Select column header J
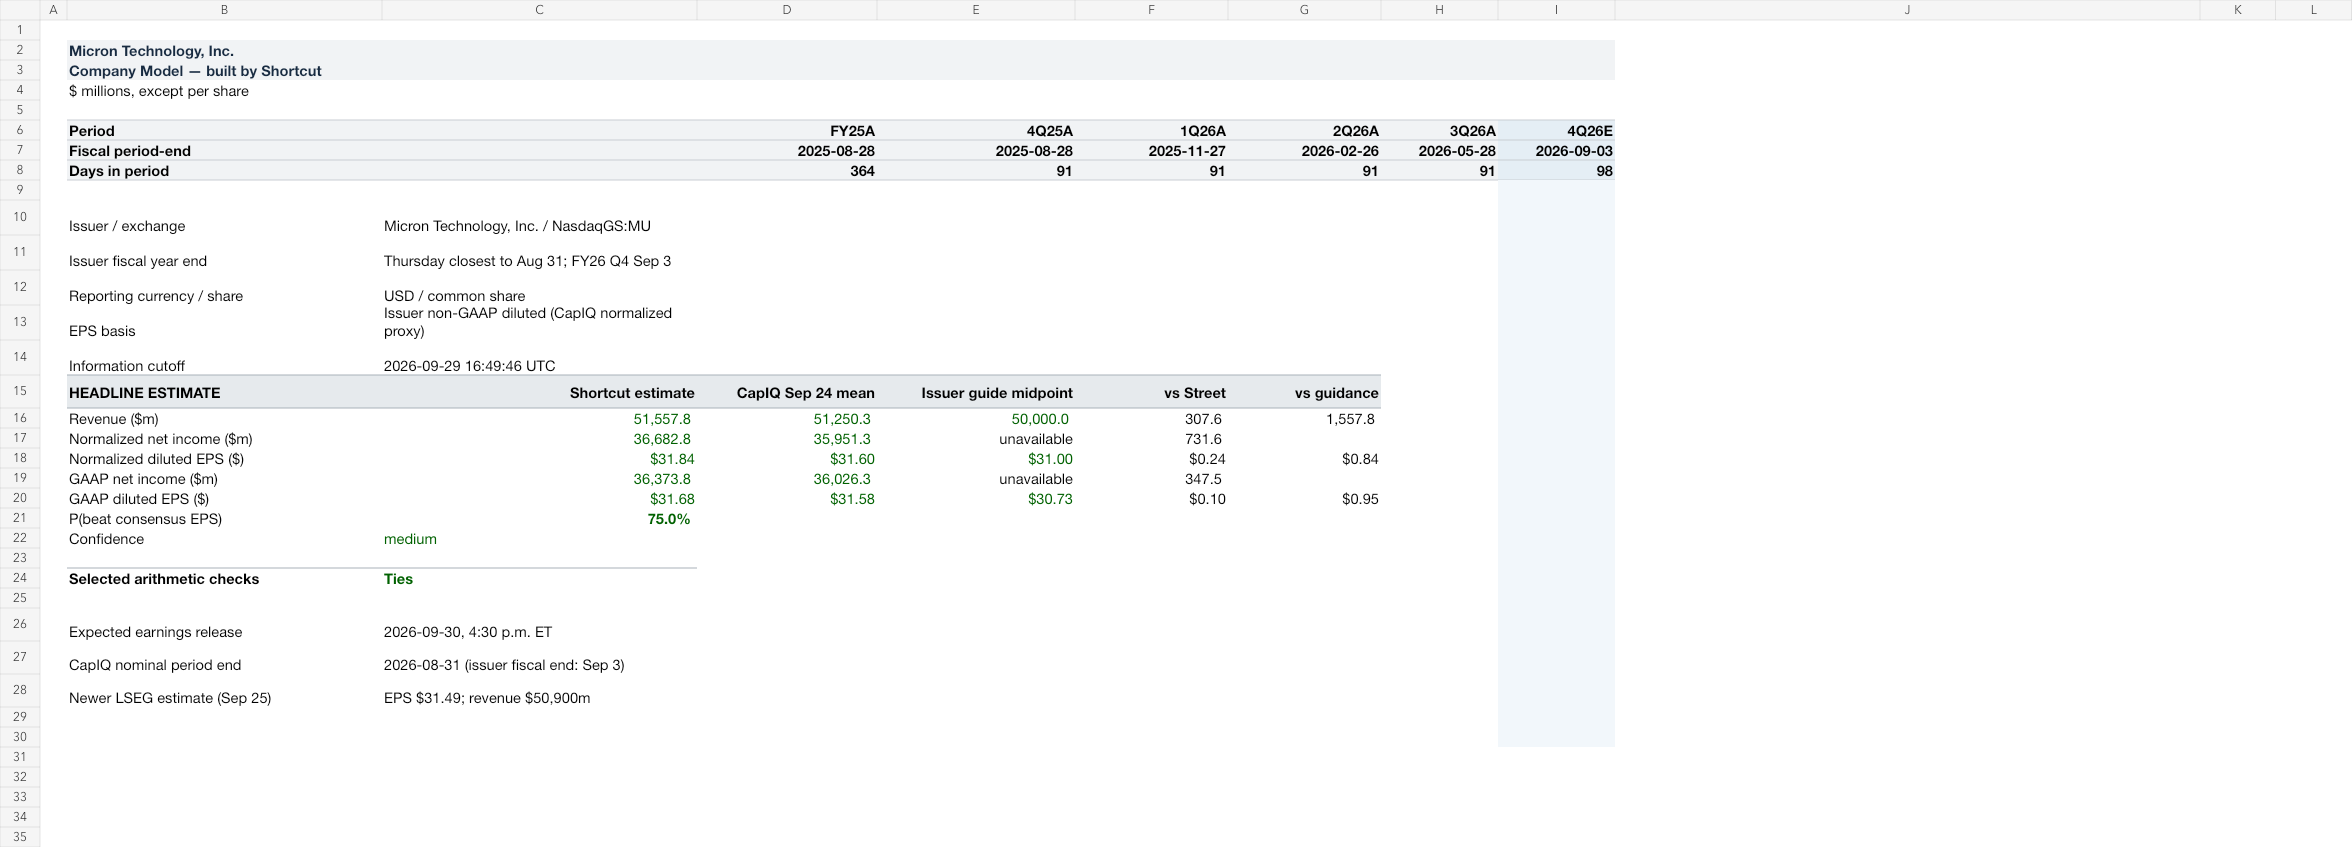The image size is (2352, 847). (1907, 10)
